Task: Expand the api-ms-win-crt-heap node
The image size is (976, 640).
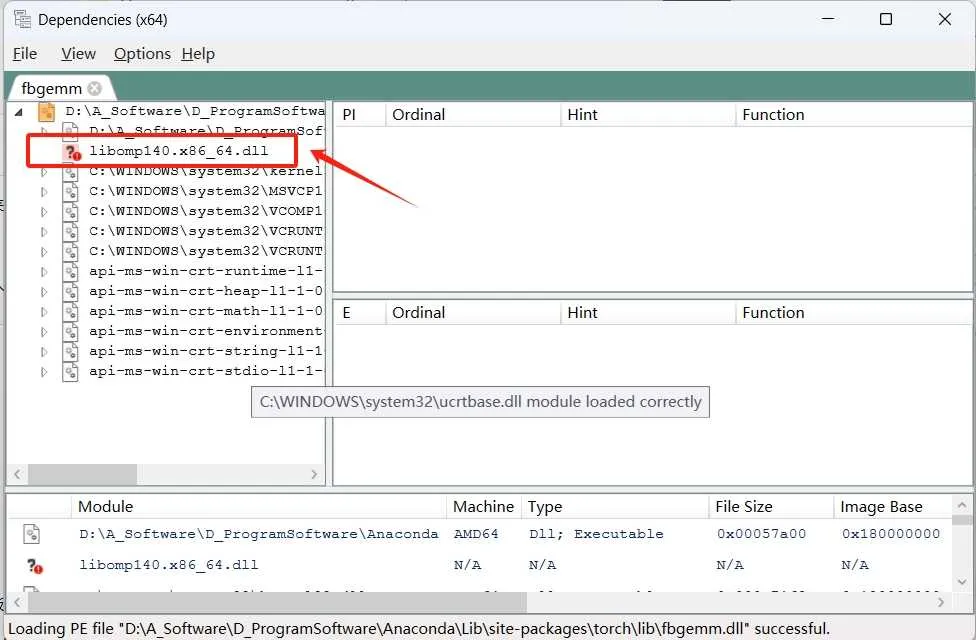Action: [x=44, y=291]
